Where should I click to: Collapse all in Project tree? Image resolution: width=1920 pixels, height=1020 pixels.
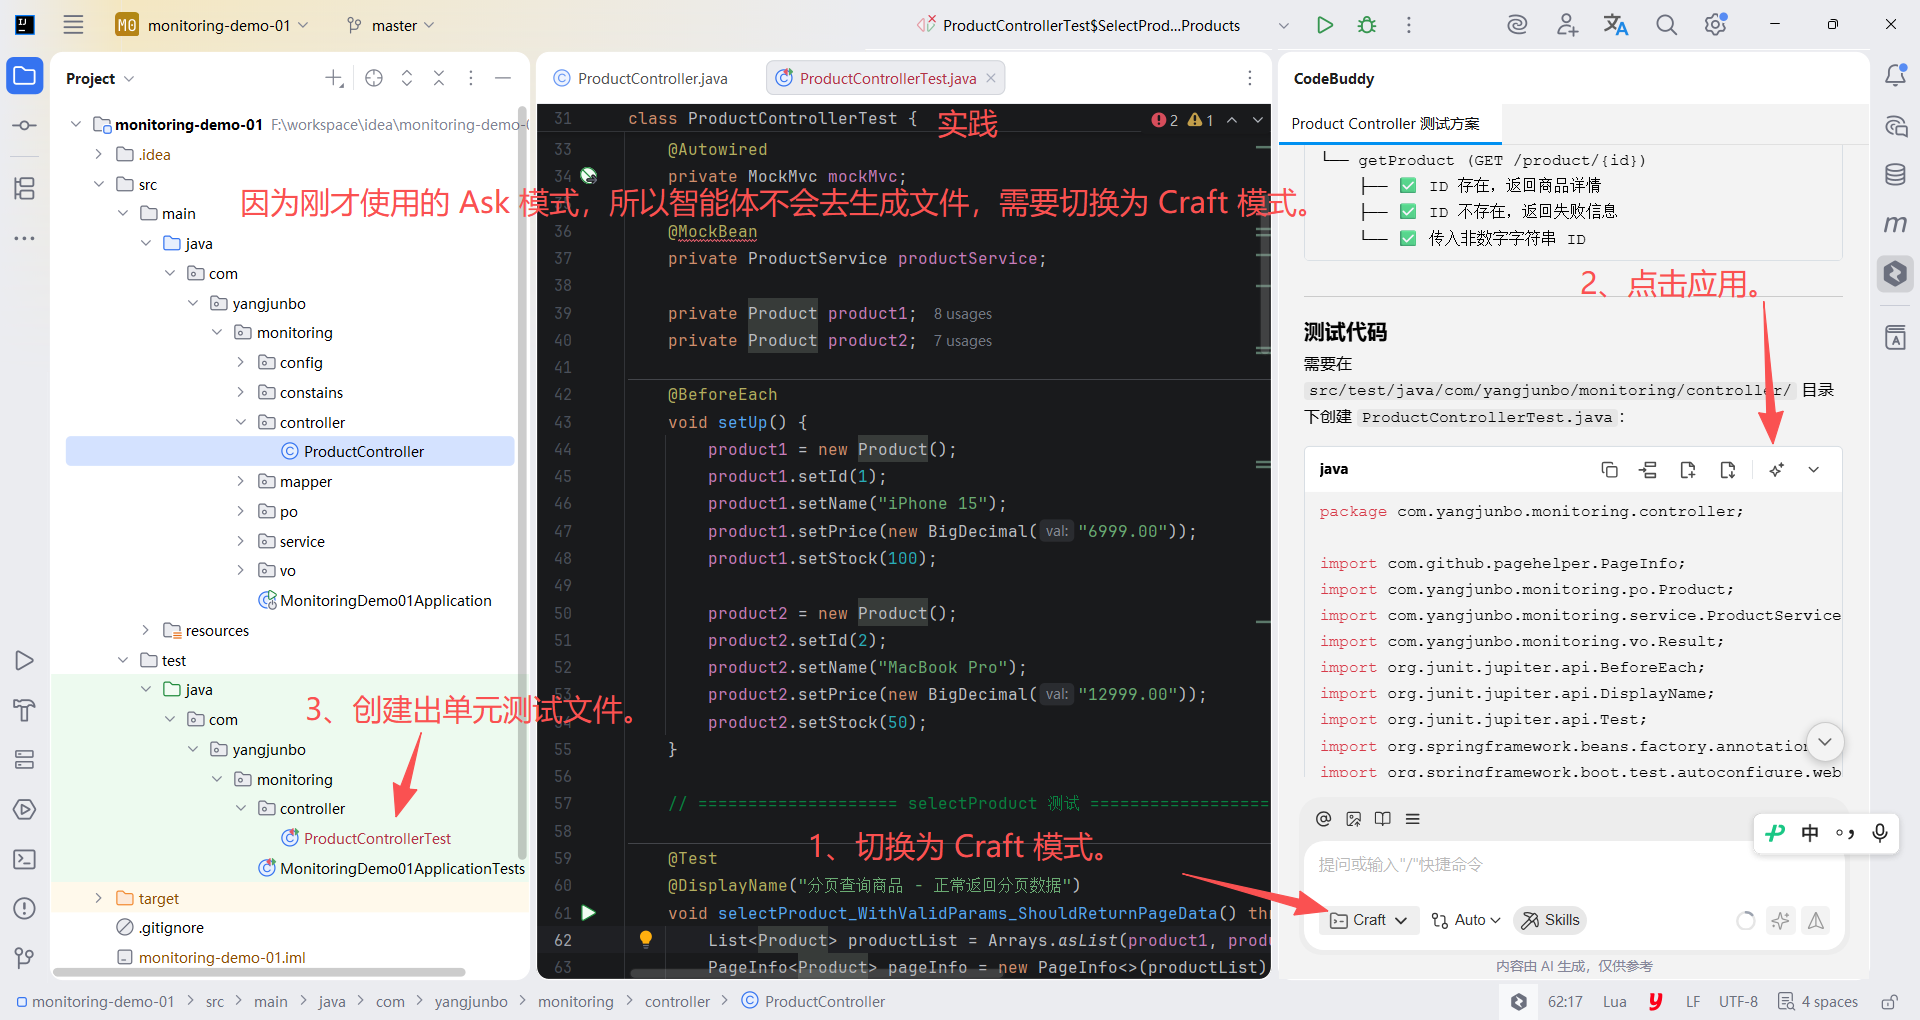click(439, 78)
